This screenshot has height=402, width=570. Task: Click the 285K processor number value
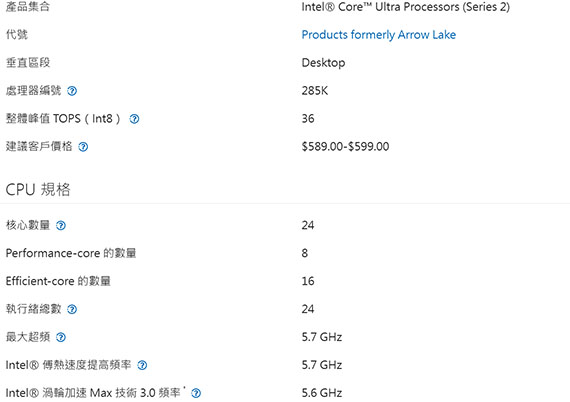314,91
